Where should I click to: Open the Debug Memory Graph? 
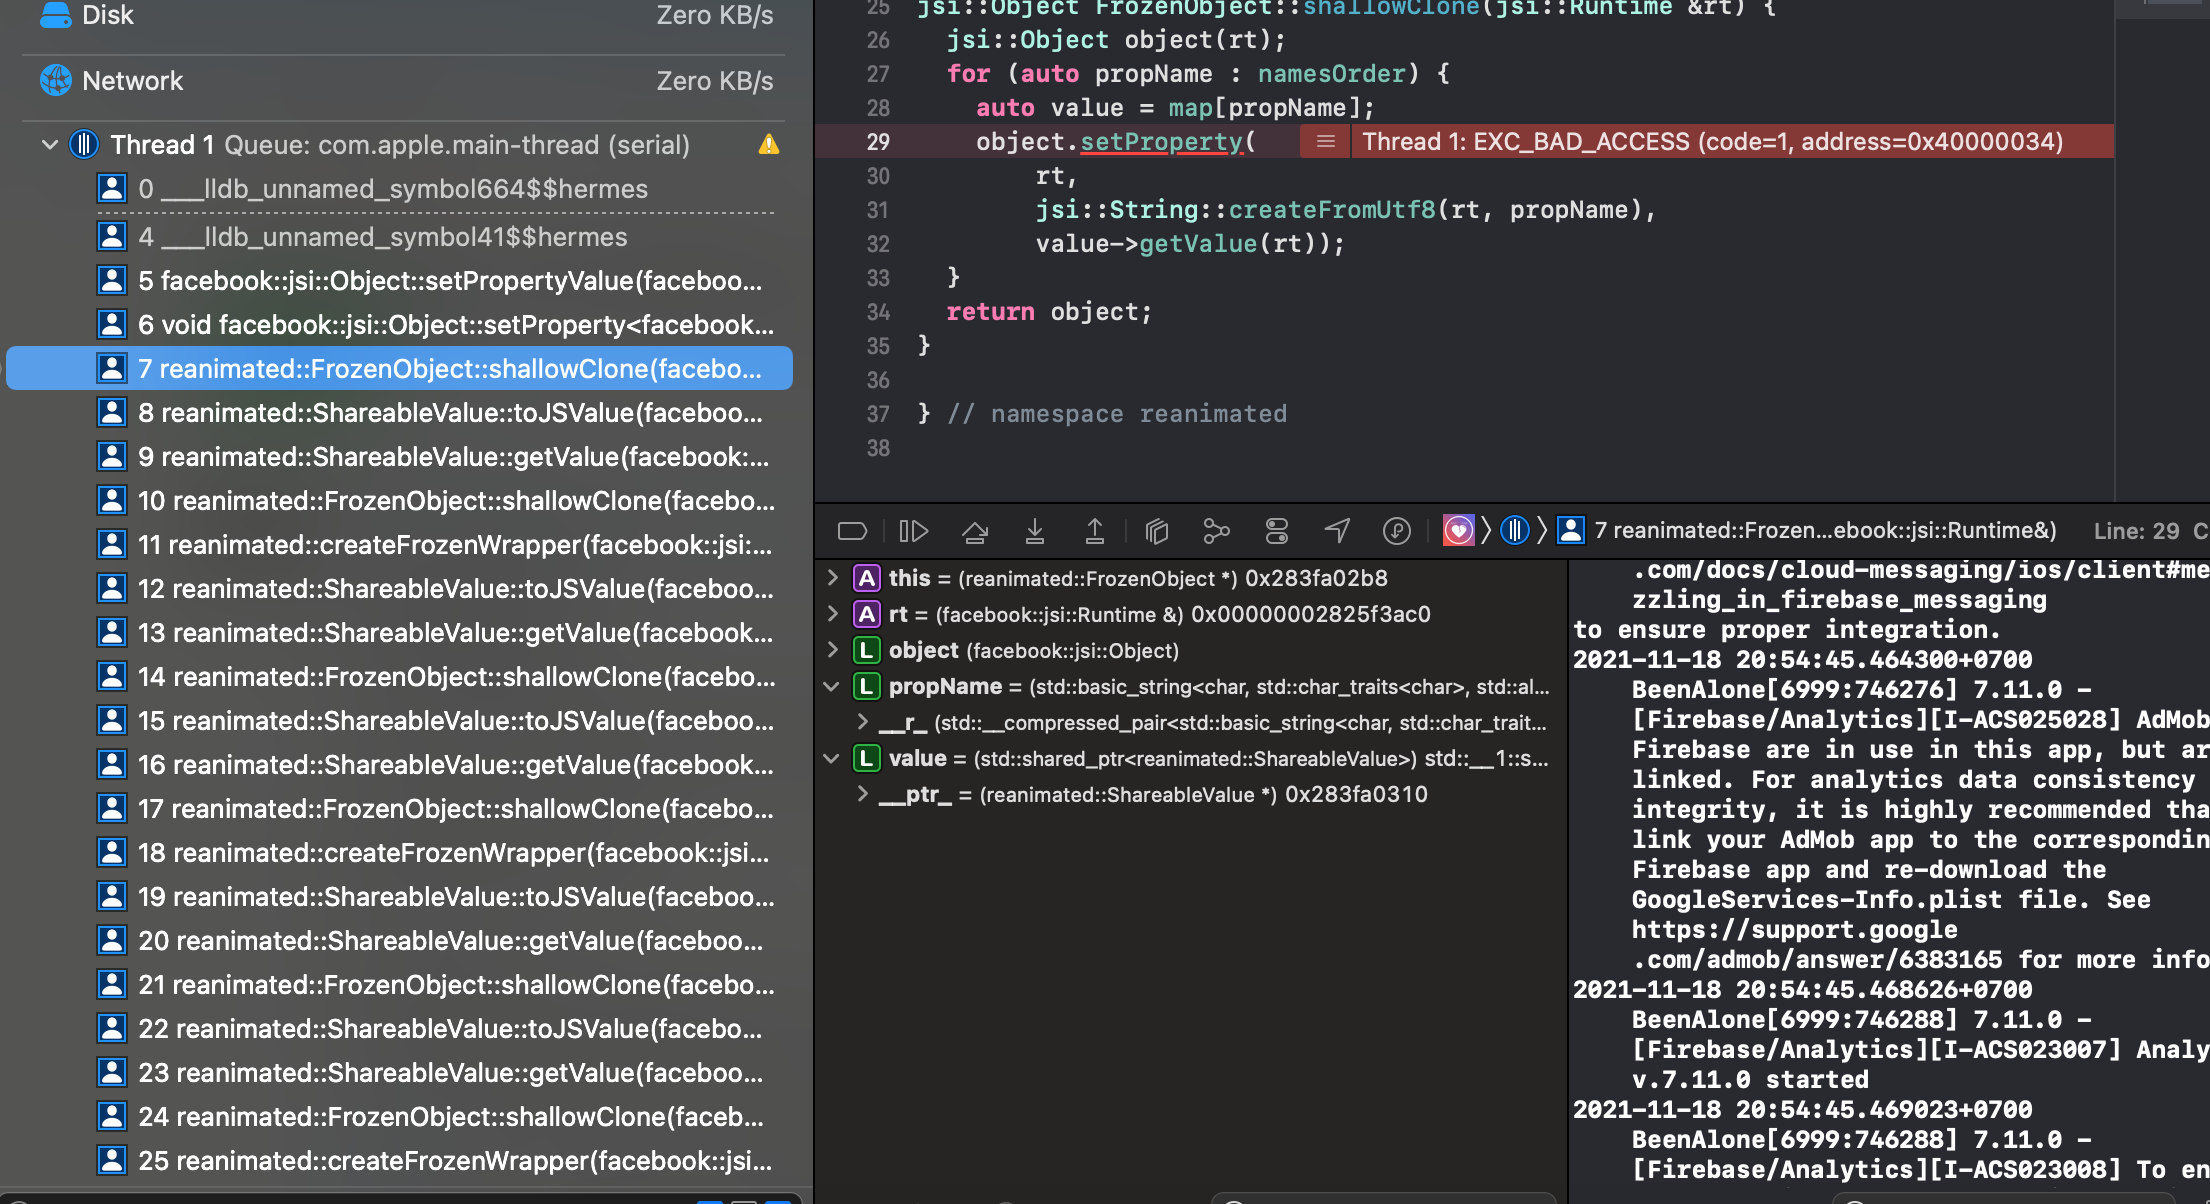[x=1216, y=531]
